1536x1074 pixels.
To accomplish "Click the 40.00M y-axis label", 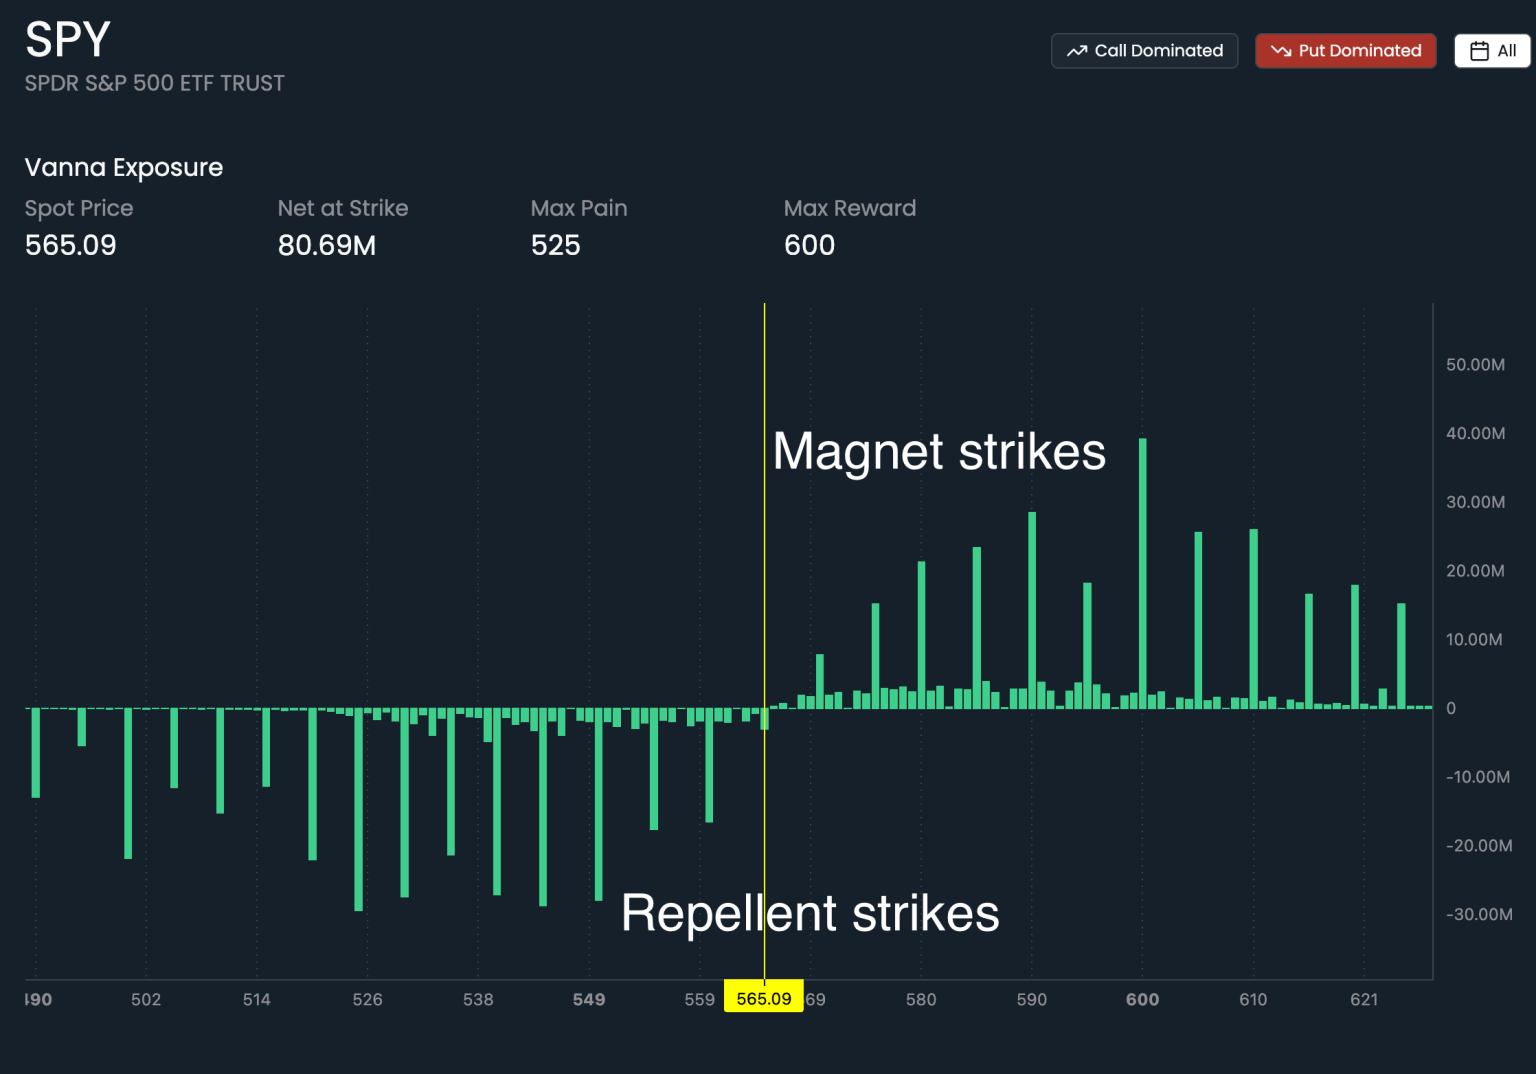I will point(1475,433).
